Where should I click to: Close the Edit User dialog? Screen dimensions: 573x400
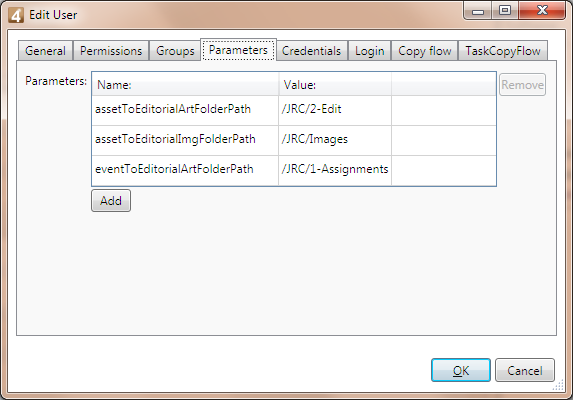(x=542, y=11)
